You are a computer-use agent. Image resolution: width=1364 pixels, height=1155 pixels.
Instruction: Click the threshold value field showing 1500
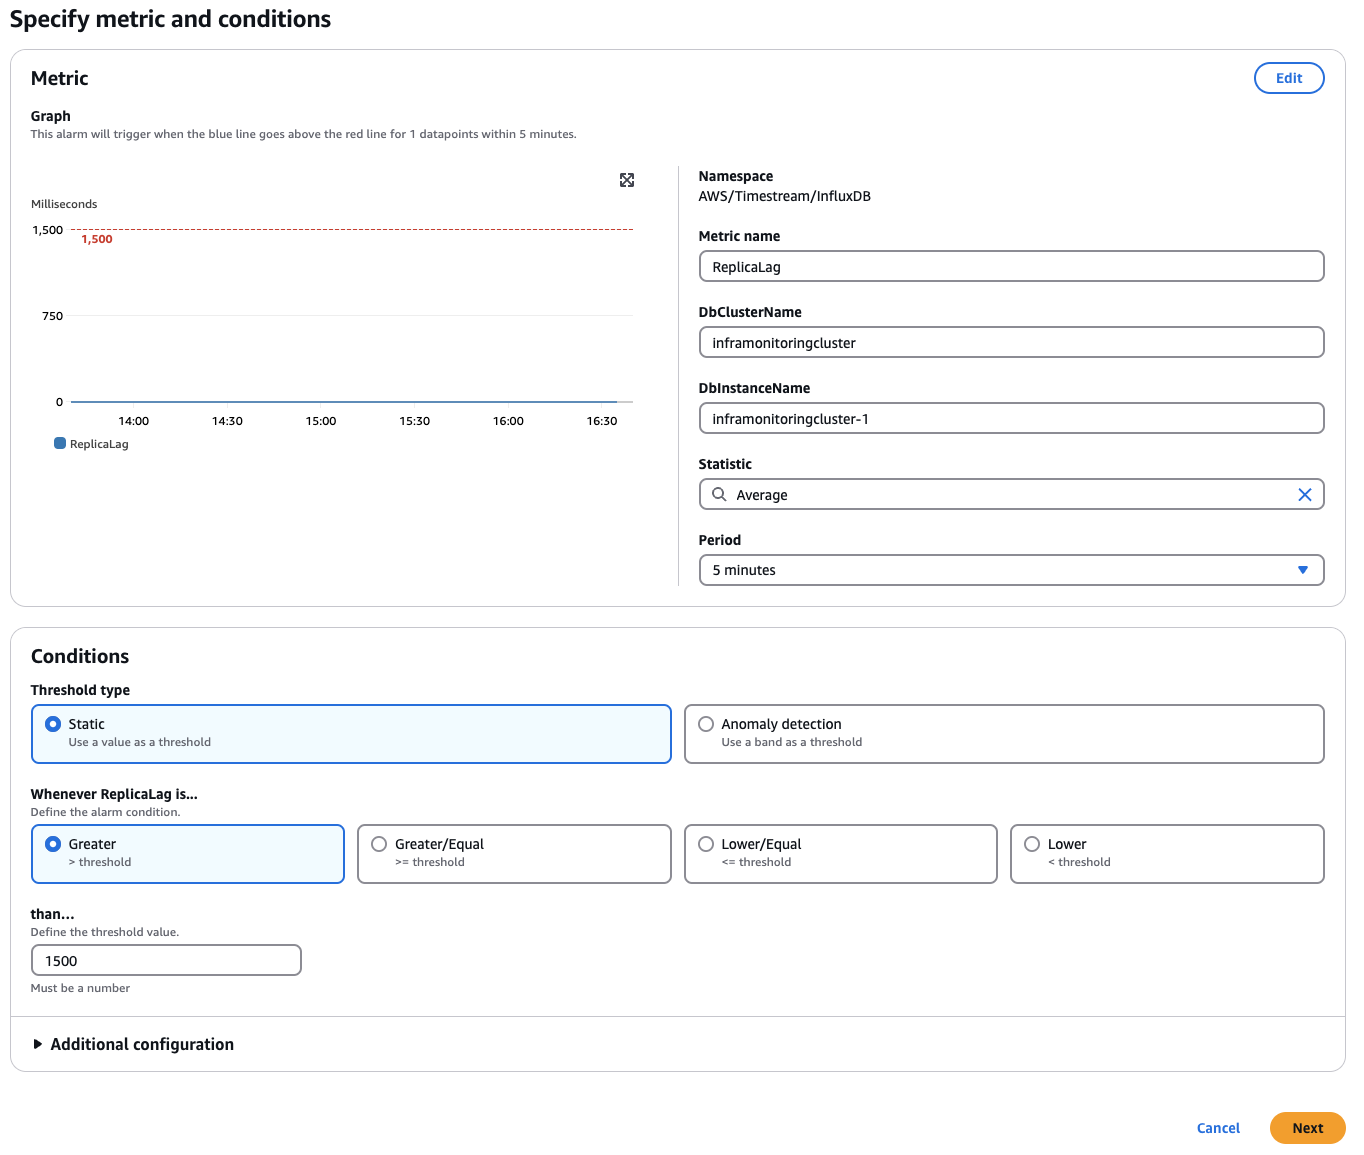coord(166,960)
